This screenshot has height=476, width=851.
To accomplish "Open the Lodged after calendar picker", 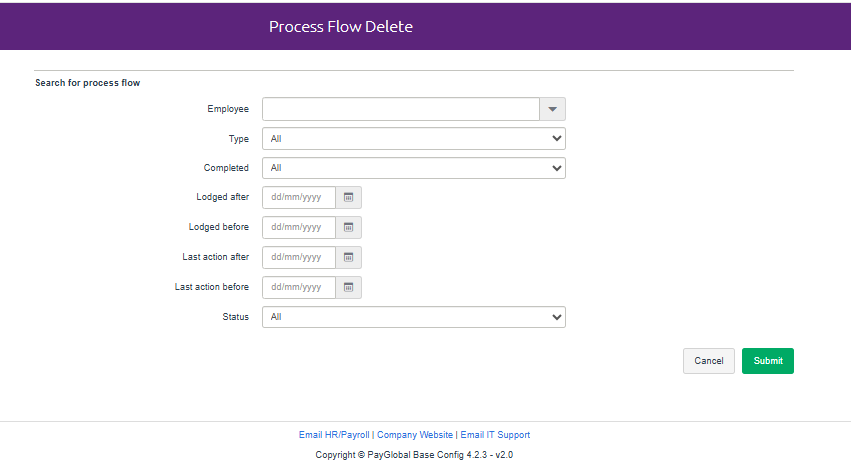I will pyautogui.click(x=349, y=198).
